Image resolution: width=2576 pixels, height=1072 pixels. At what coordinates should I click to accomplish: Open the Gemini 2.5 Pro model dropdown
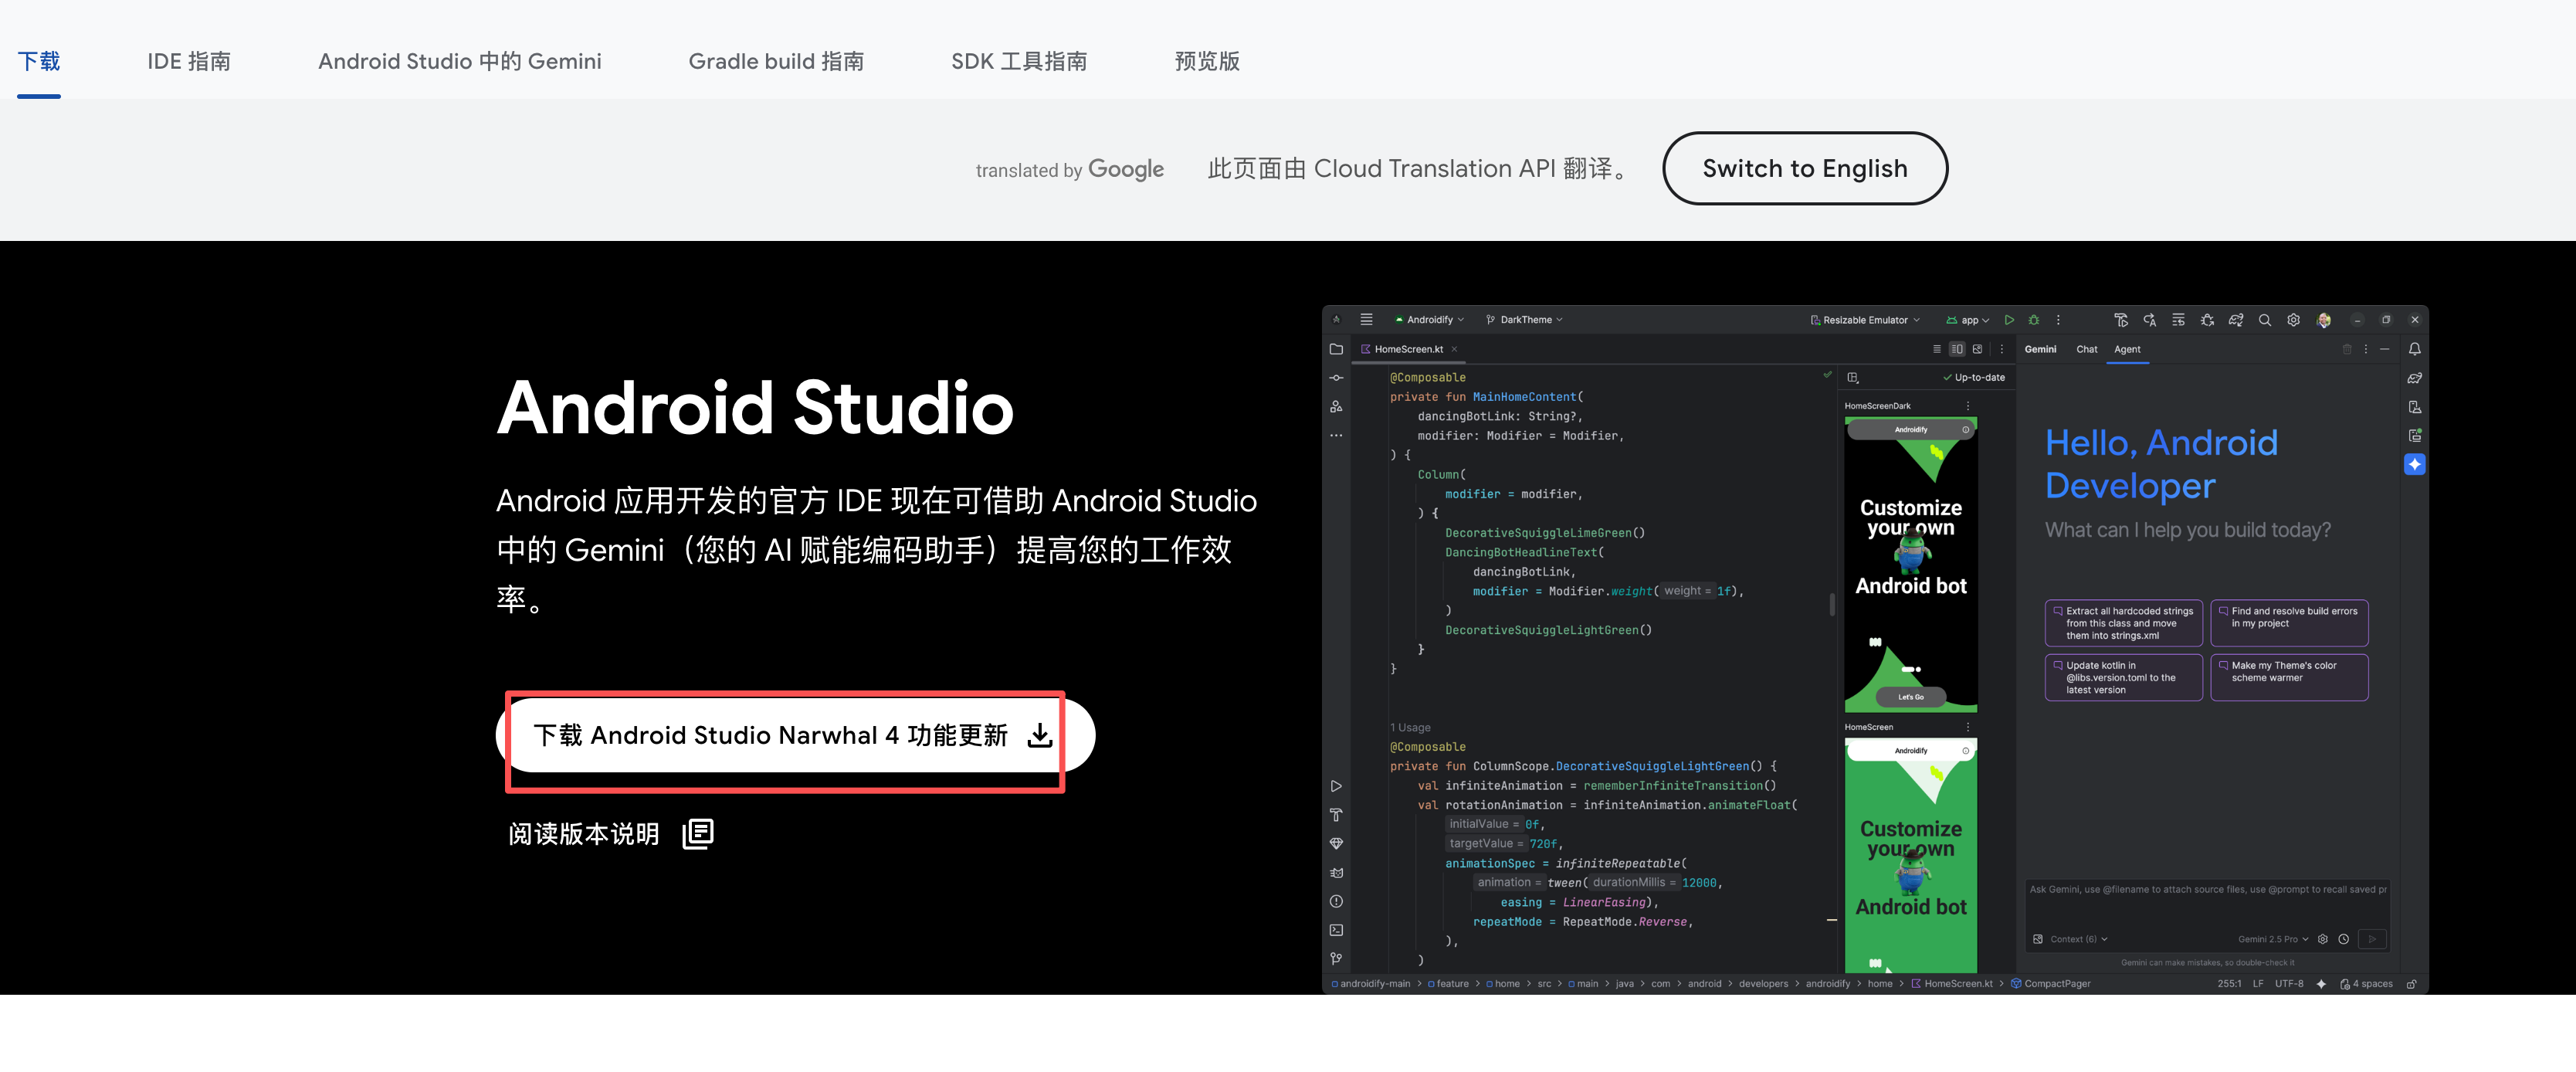2273,939
